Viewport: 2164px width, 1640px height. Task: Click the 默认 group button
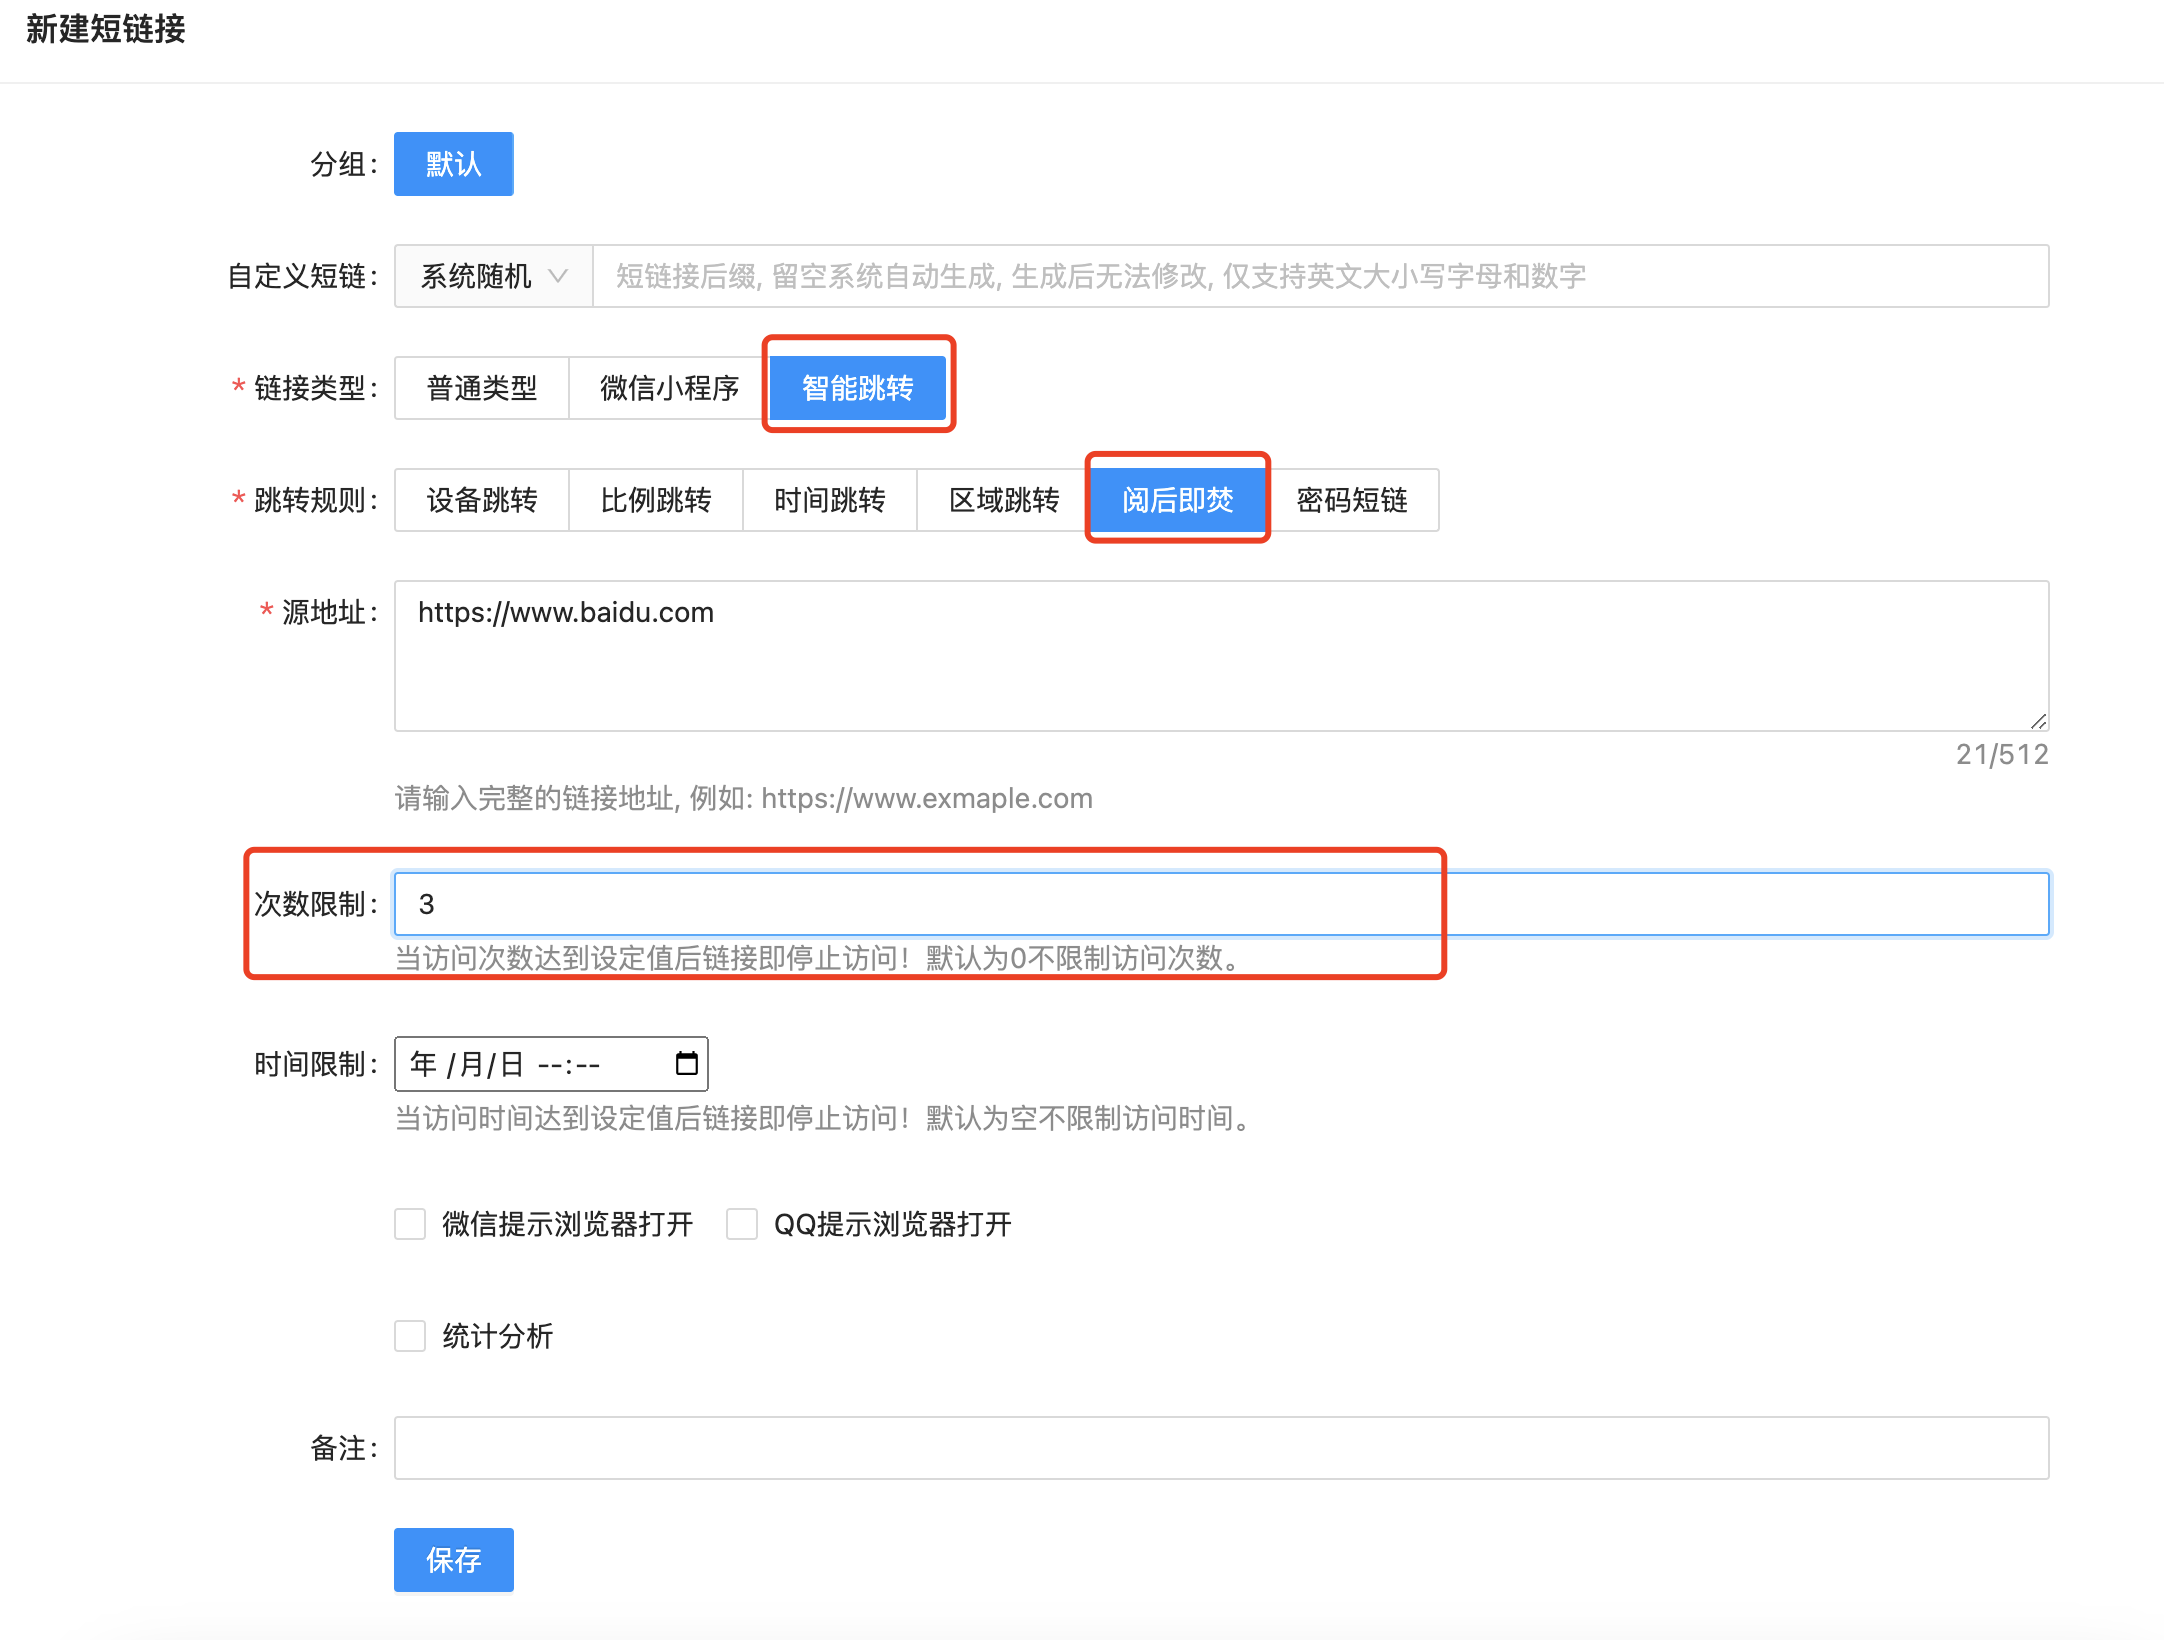[x=453, y=164]
